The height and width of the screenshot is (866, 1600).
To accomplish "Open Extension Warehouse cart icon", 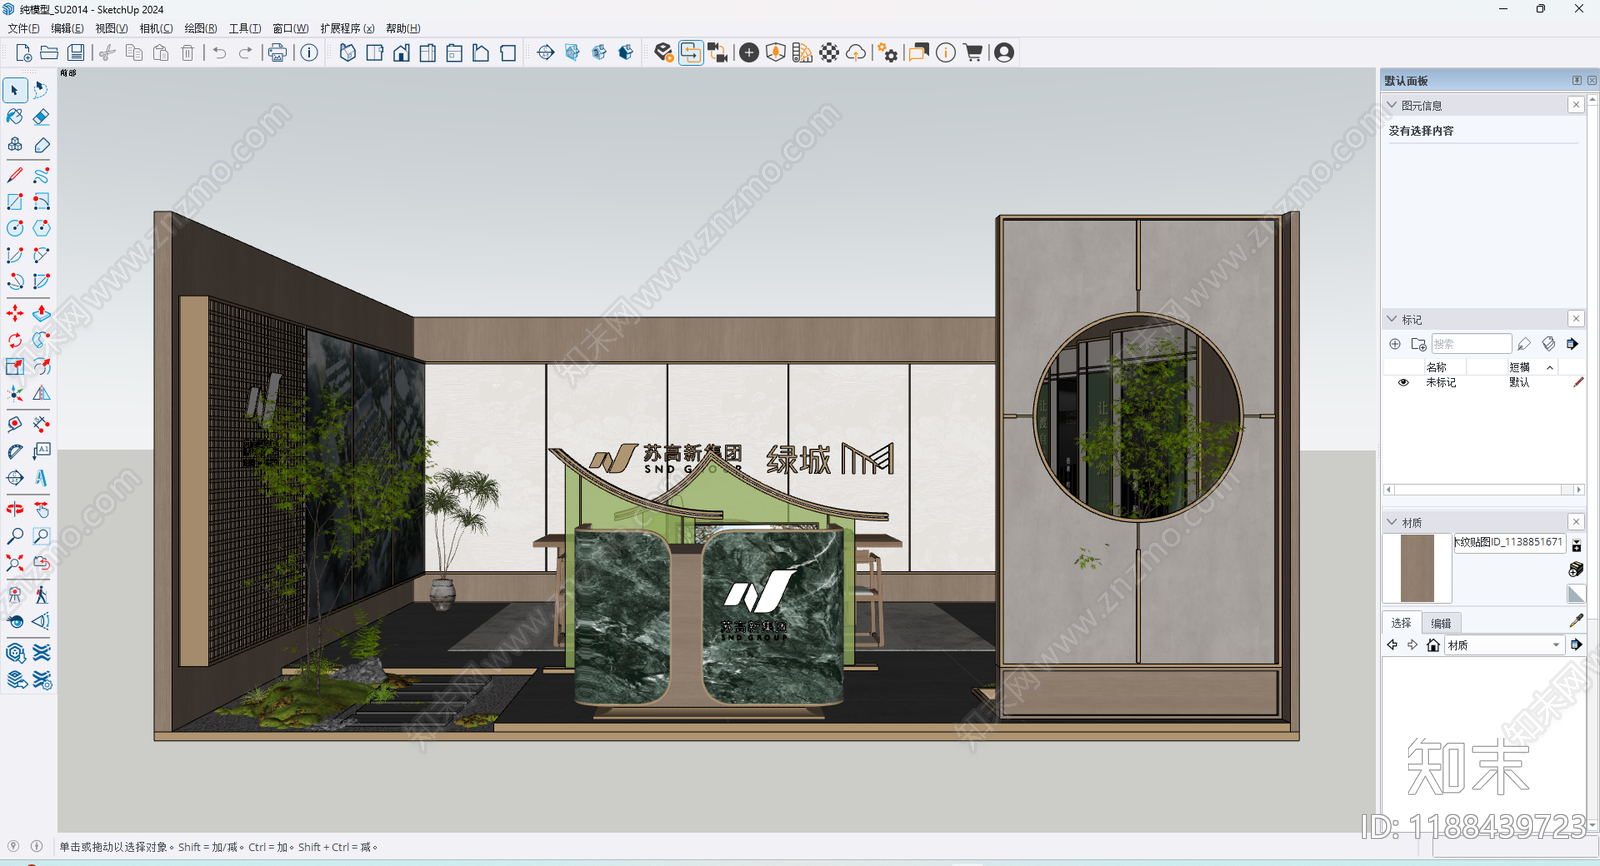I will tap(973, 53).
